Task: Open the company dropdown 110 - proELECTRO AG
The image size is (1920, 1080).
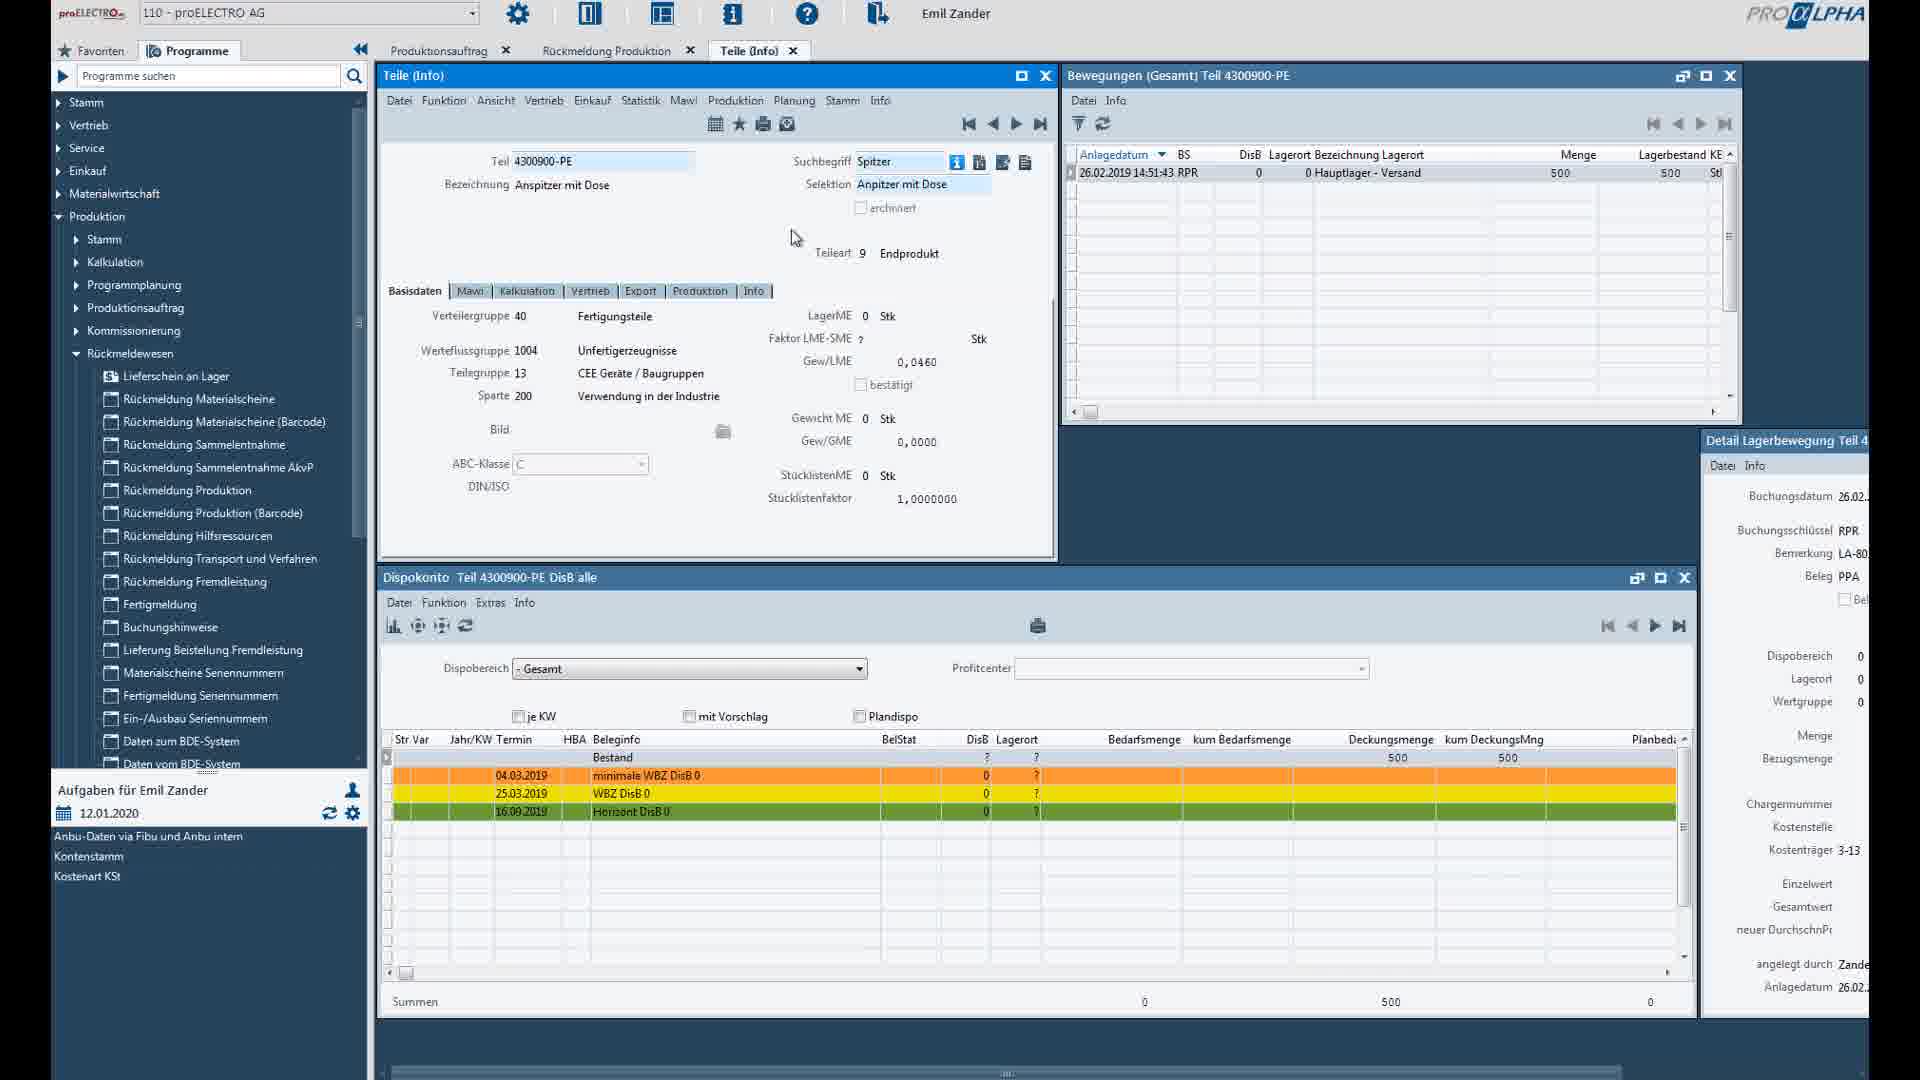Action: point(472,14)
